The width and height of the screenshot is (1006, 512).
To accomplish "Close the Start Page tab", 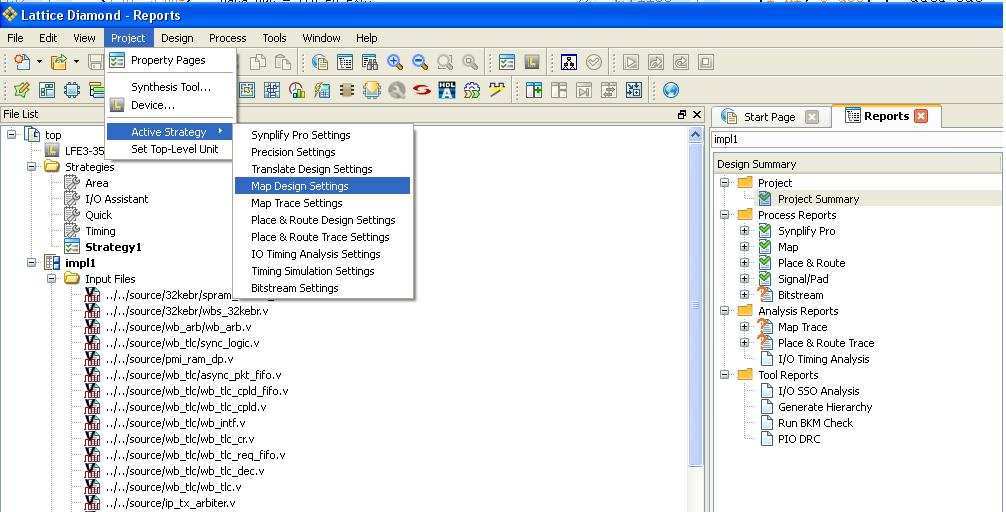I will [812, 117].
